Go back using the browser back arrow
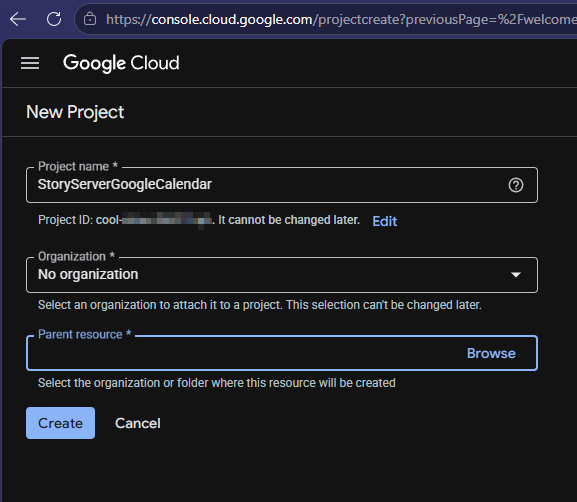This screenshot has height=502, width=577. 18,19
